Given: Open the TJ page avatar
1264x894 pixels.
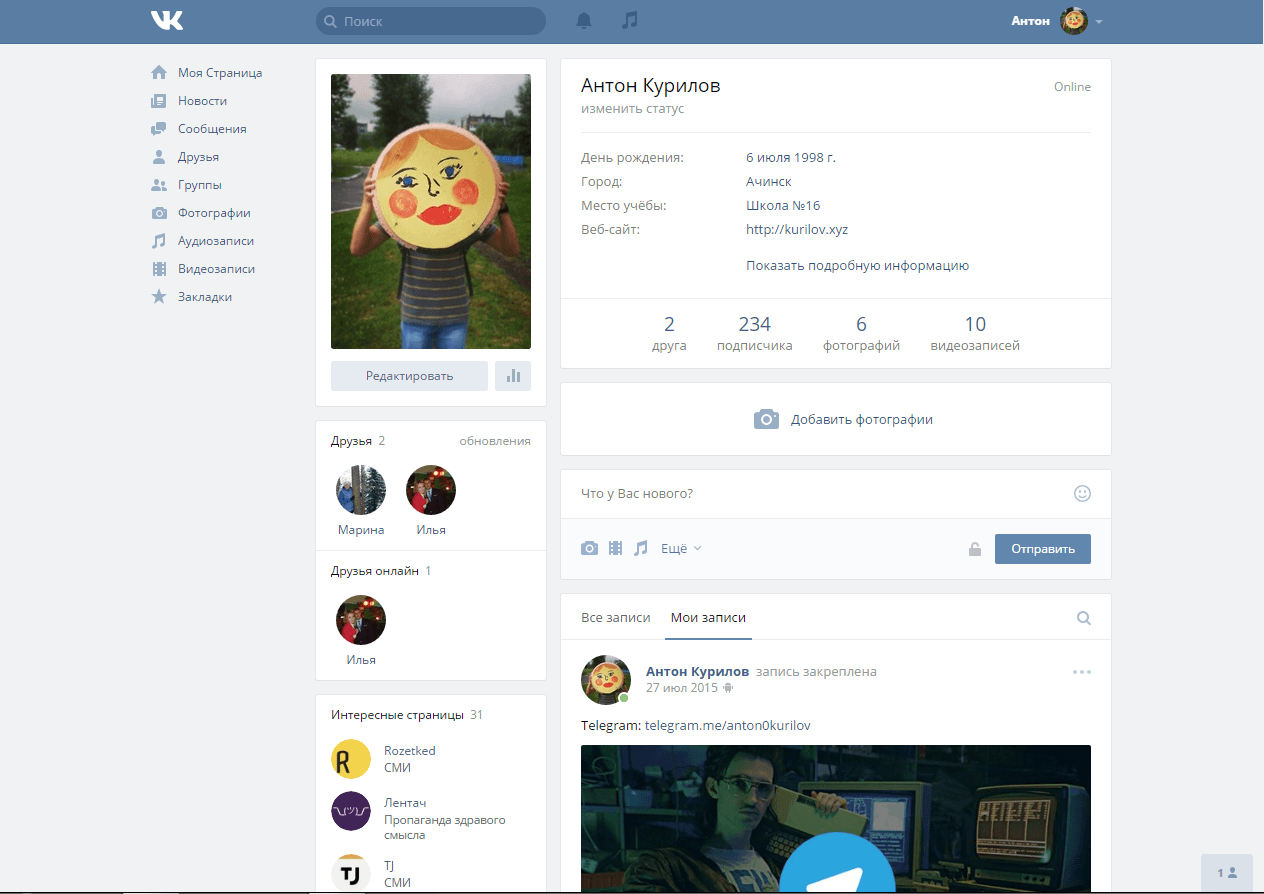Looking at the screenshot, I should 351,875.
